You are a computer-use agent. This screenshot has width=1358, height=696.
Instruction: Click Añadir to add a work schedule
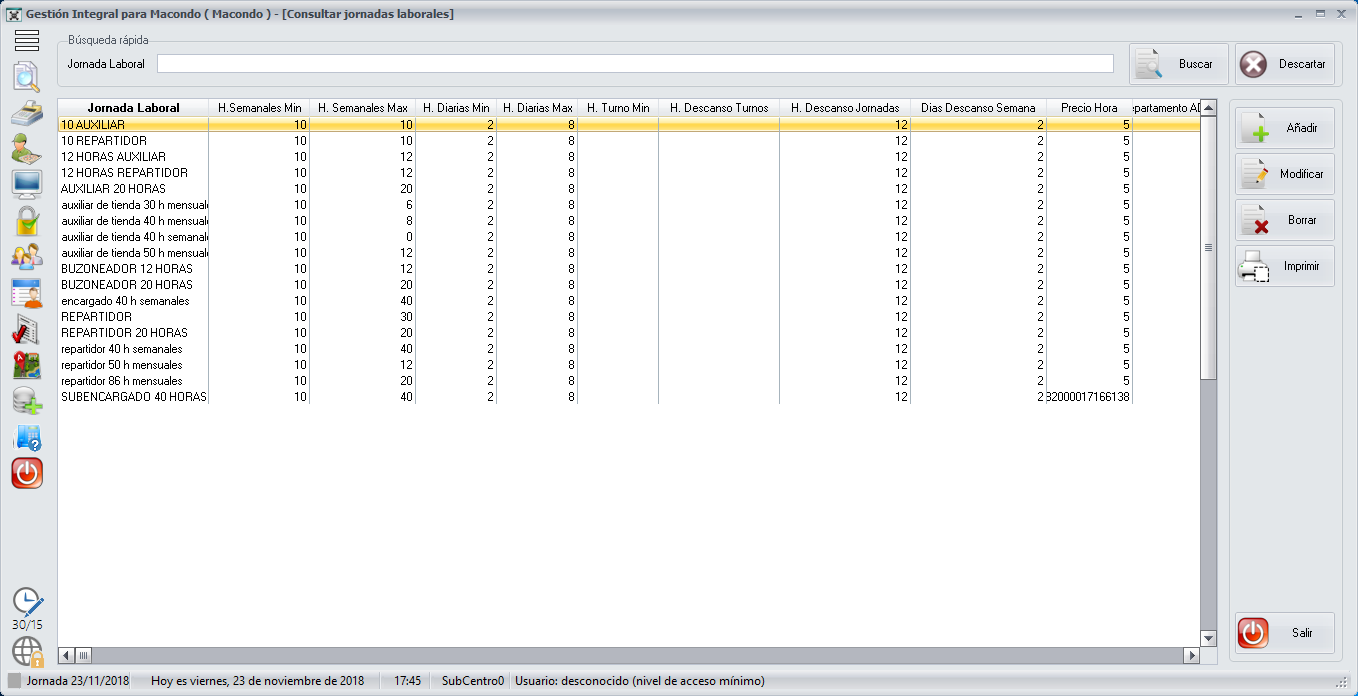[x=1284, y=128]
